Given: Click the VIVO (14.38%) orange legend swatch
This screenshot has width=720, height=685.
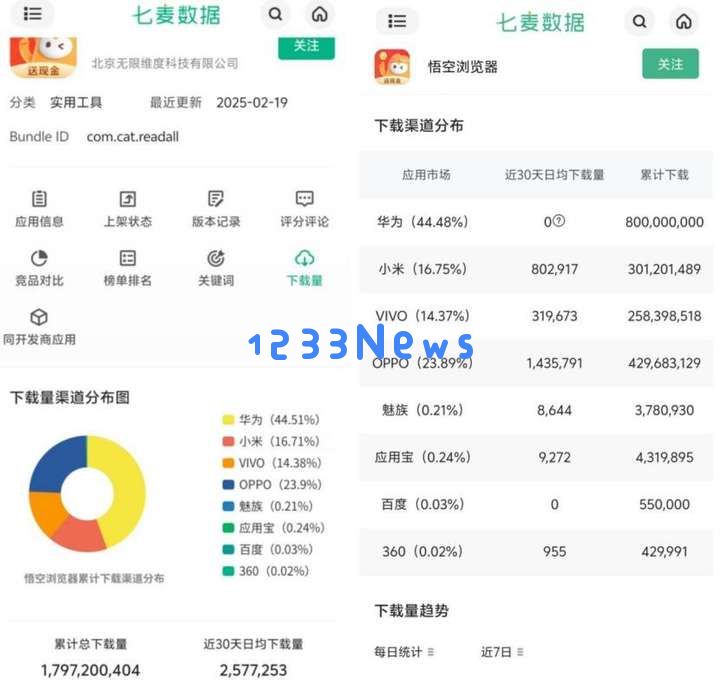Looking at the screenshot, I should (228, 463).
